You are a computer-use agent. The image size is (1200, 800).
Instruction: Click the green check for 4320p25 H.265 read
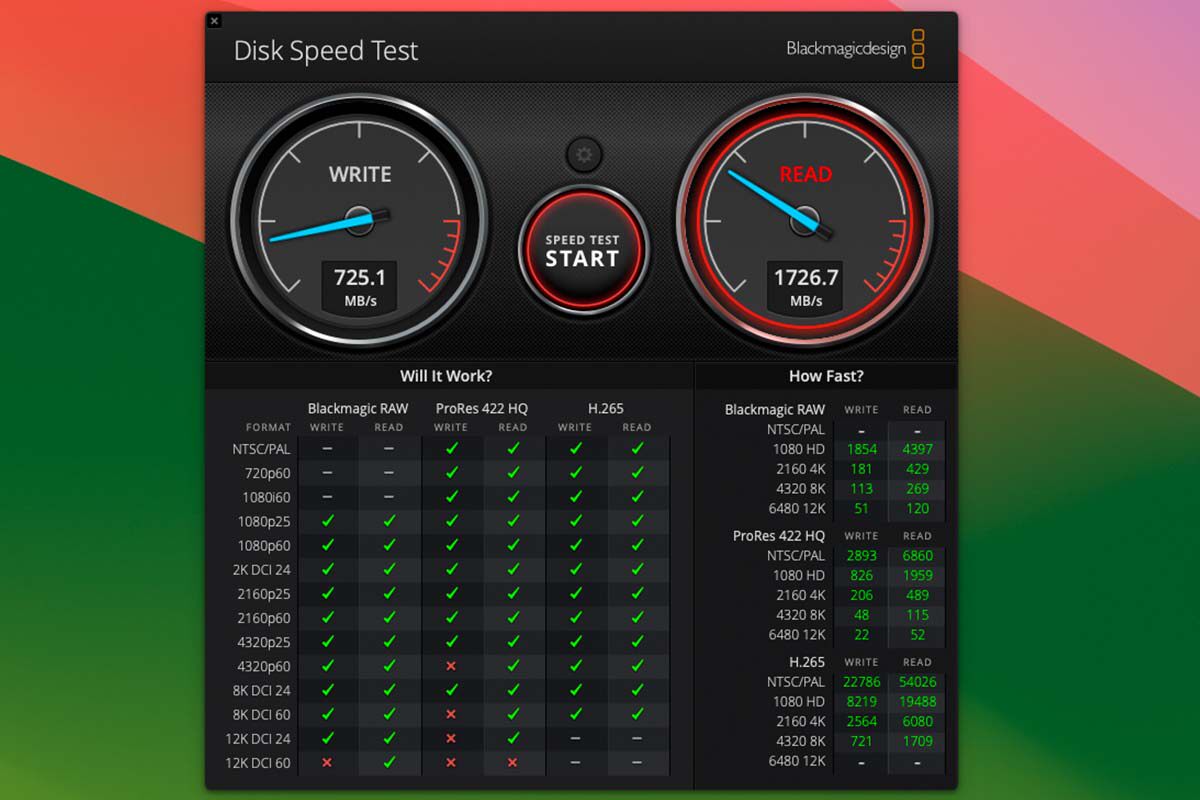pyautogui.click(x=637, y=642)
